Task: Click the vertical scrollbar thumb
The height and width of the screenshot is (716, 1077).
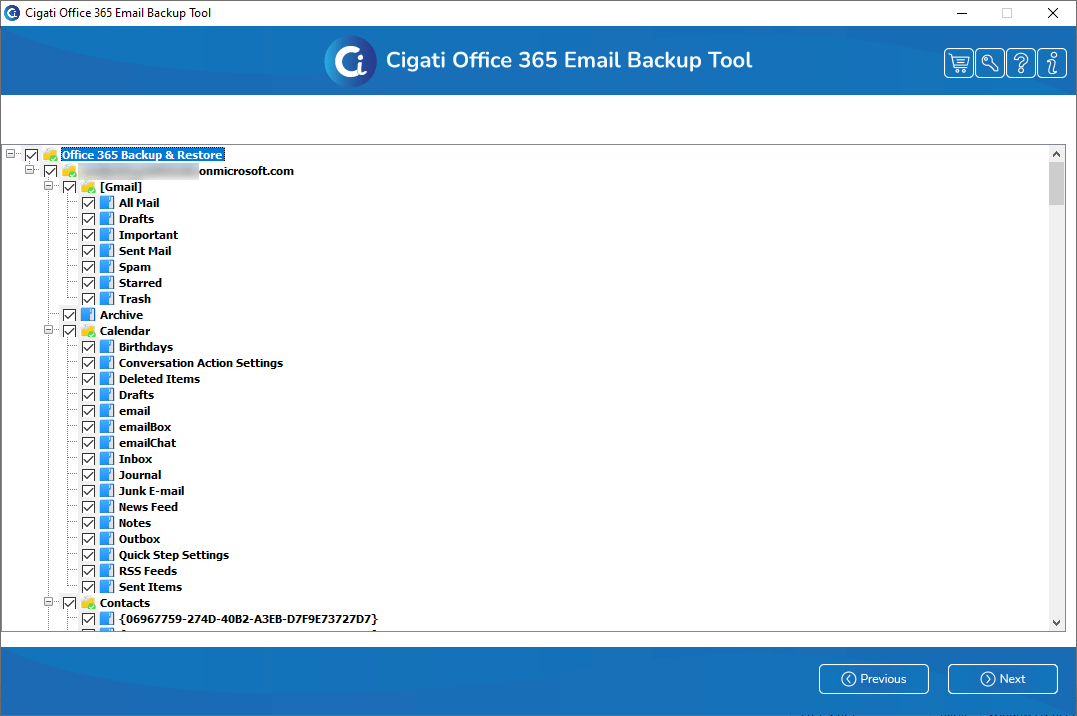Action: [x=1056, y=183]
